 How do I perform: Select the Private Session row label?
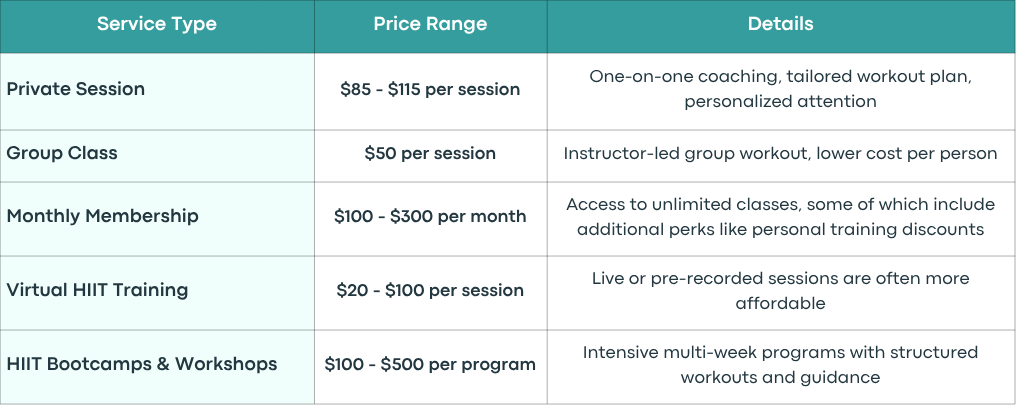[x=76, y=89]
